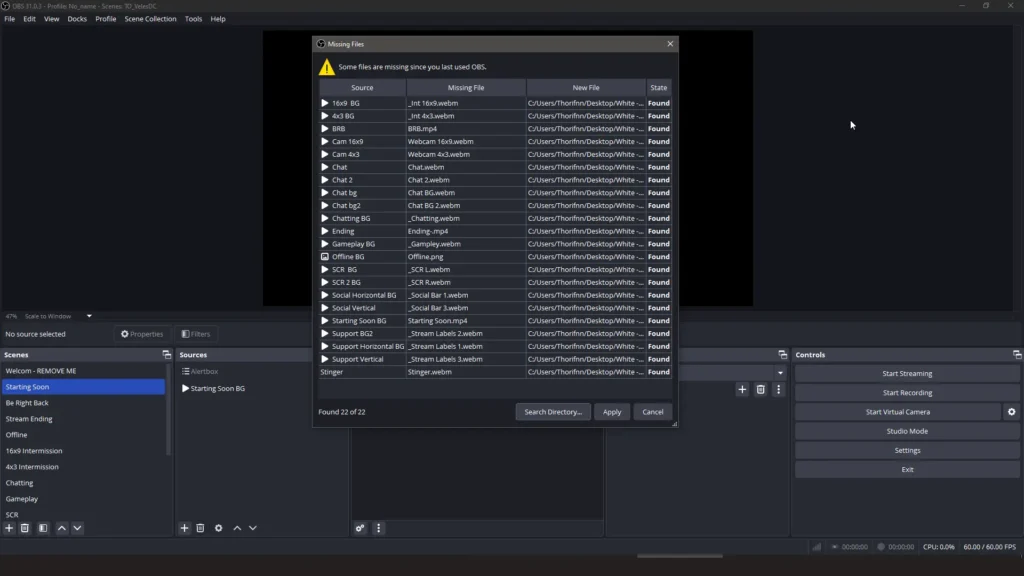This screenshot has width=1024, height=576.
Task: Open advanced audio properties gears icon
Action: [x=360, y=528]
